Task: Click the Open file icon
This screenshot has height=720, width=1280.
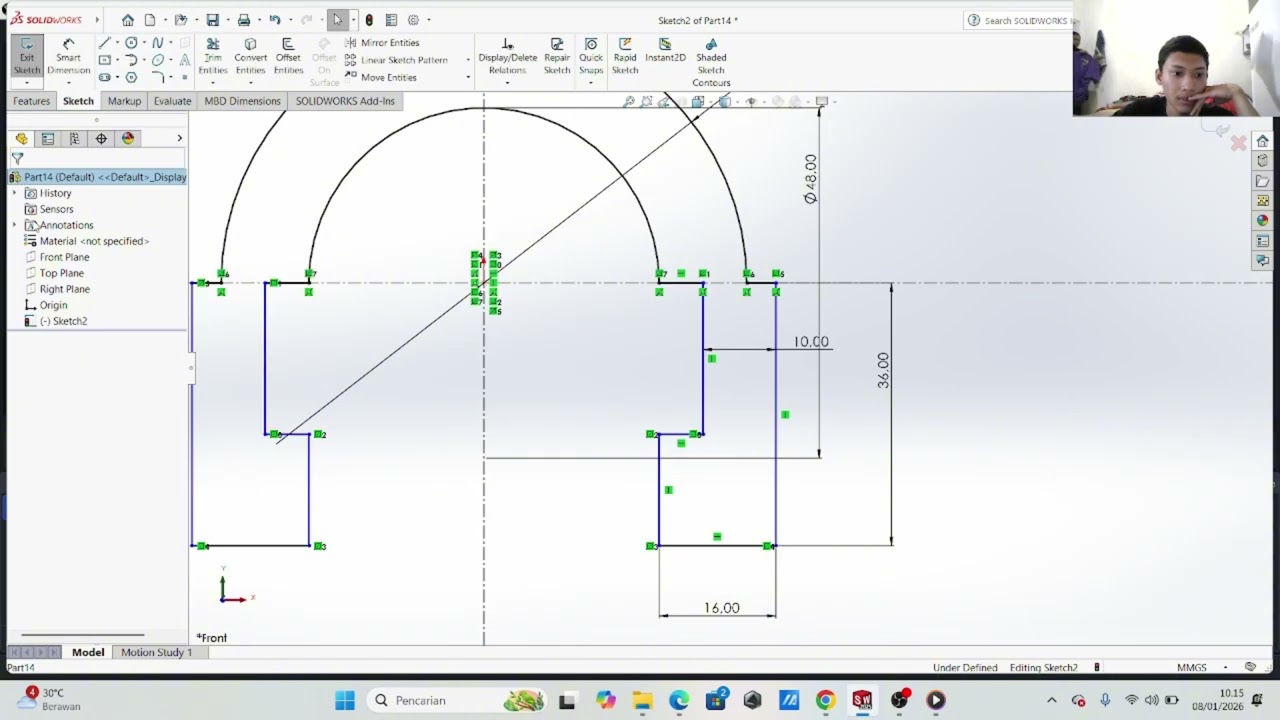Action: click(180, 20)
